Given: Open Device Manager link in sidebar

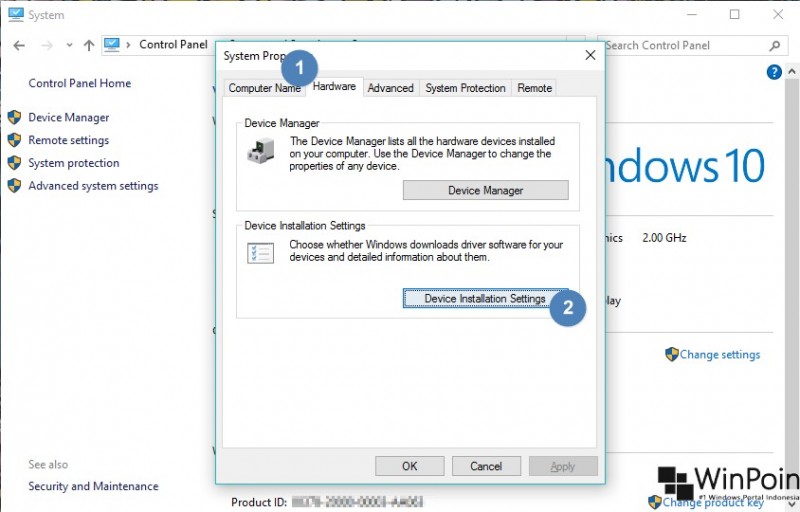Looking at the screenshot, I should 69,117.
